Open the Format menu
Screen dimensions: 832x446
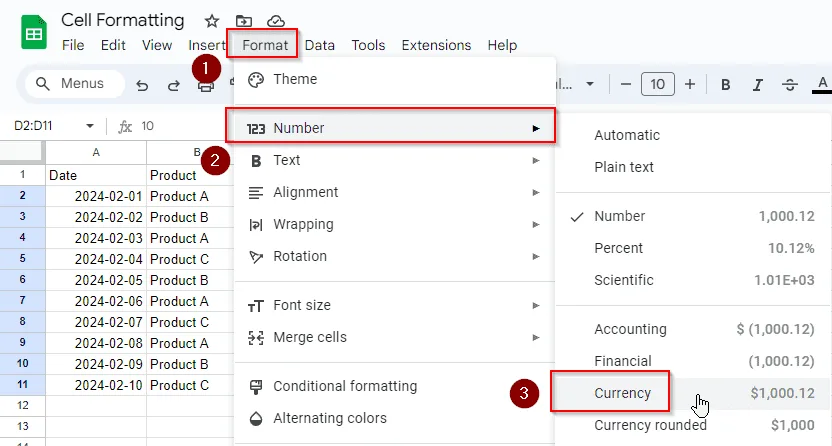click(265, 45)
